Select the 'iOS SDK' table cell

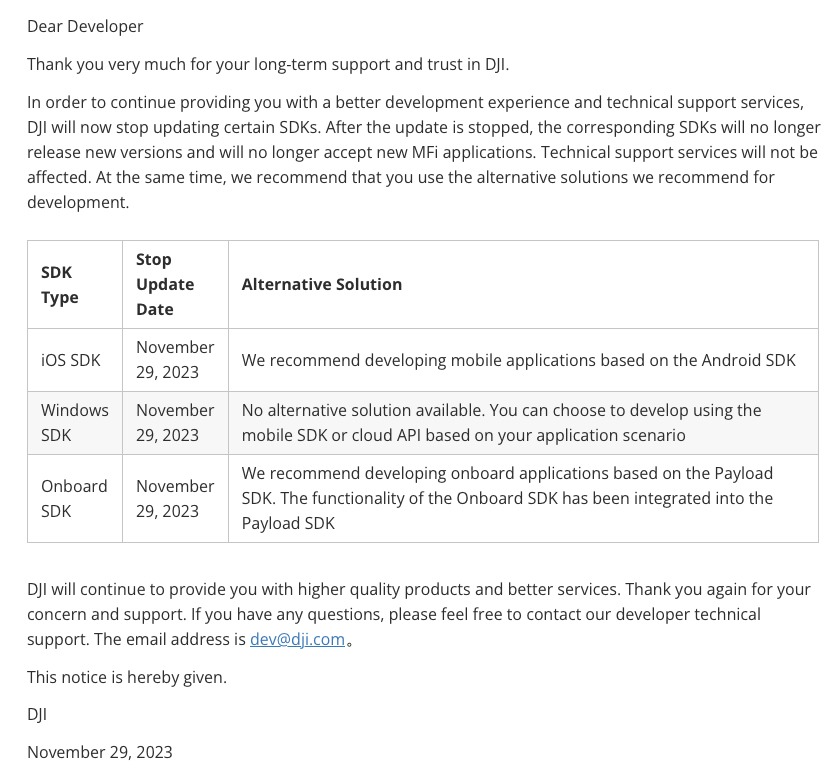click(75, 360)
